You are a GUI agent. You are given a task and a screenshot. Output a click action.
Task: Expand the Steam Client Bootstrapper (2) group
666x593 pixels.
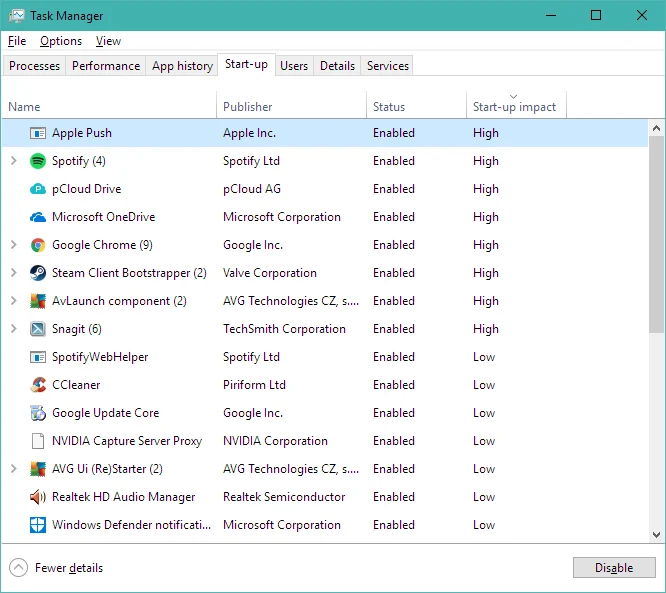pyautogui.click(x=14, y=273)
